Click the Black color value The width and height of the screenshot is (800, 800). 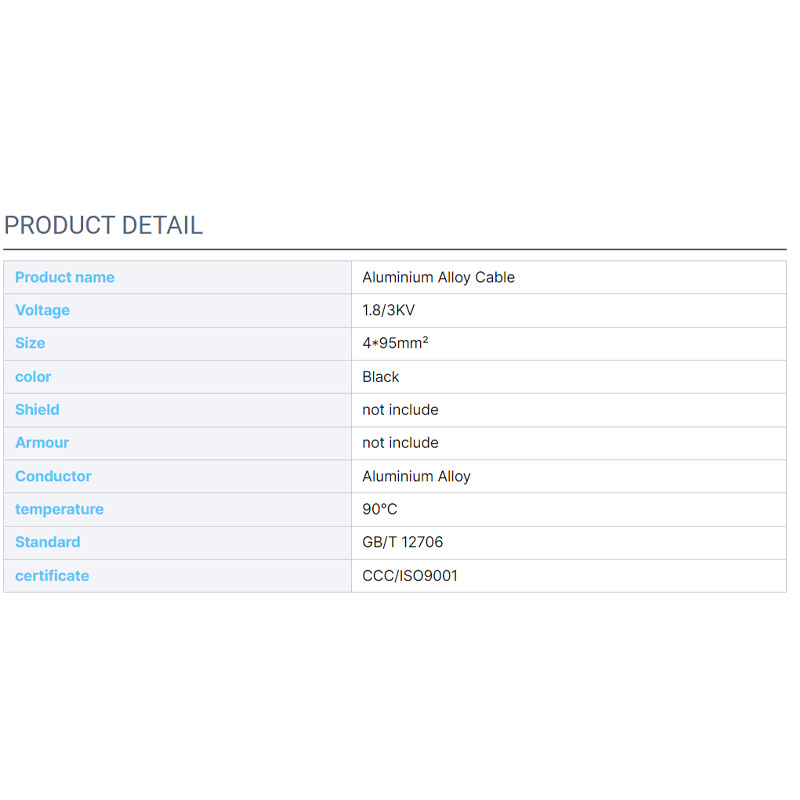[380, 377]
